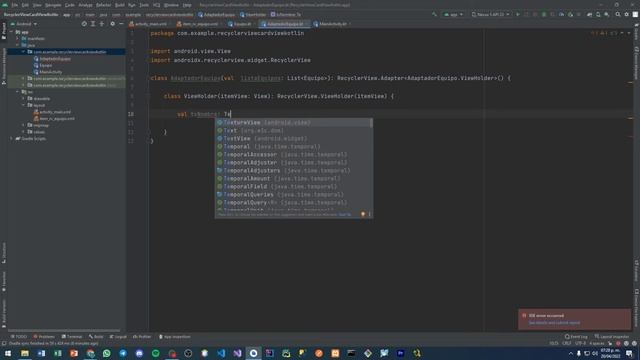
Task: Open the Layout Inspector panel
Action: tap(612, 337)
